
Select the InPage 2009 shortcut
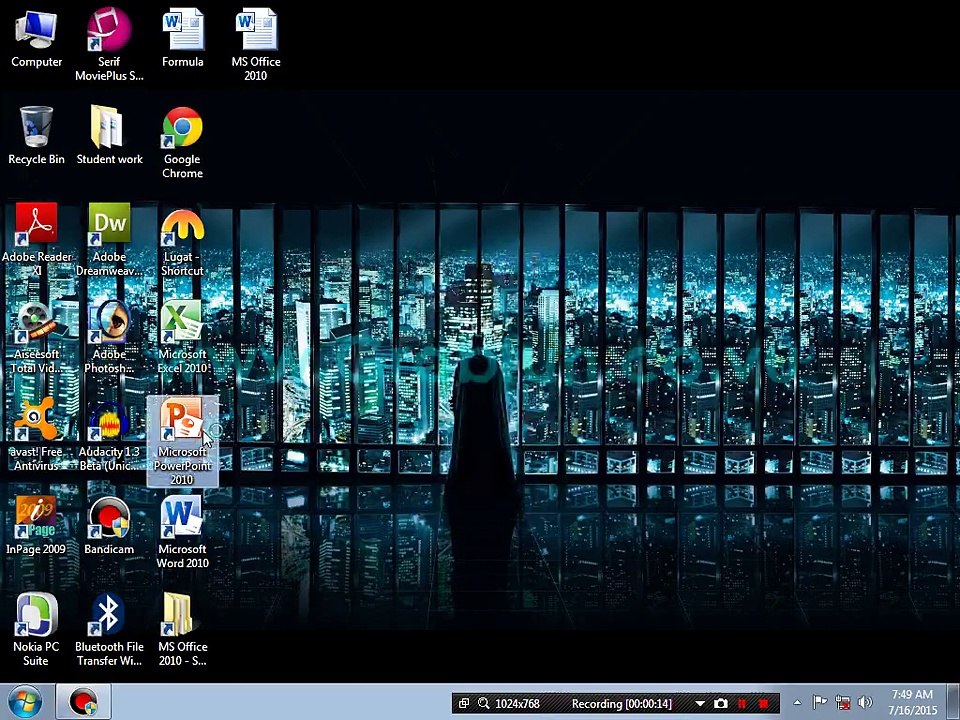36,525
